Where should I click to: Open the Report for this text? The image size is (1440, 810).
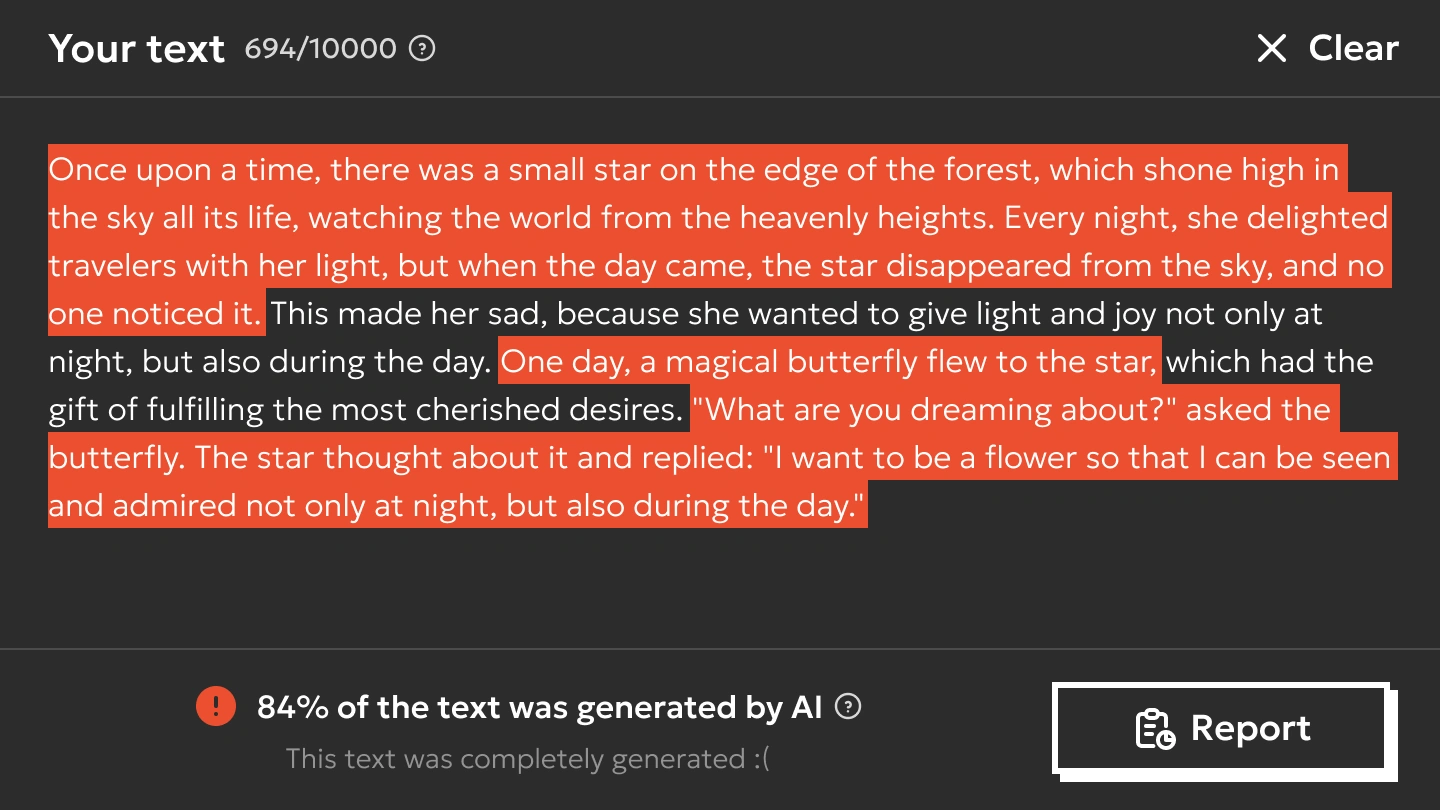tap(1220, 729)
